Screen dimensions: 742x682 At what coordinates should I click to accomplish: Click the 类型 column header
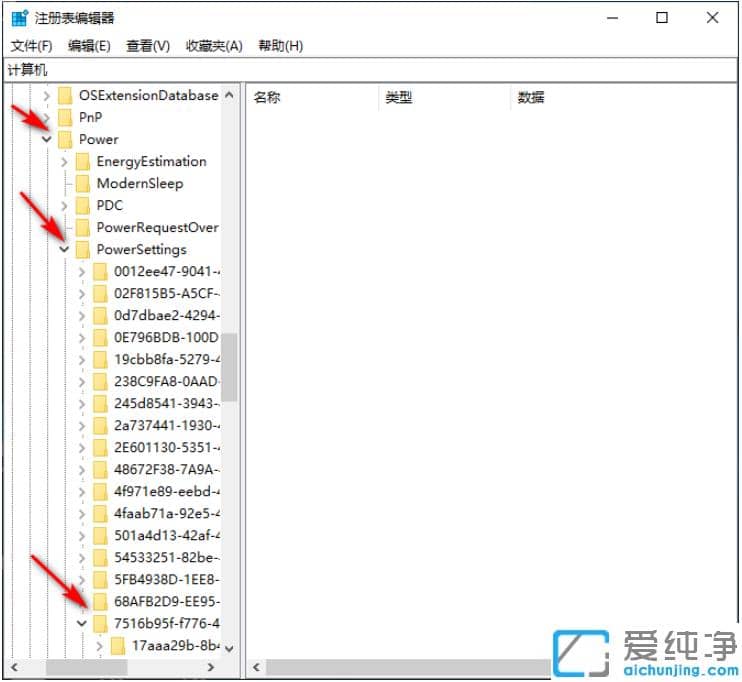point(398,97)
